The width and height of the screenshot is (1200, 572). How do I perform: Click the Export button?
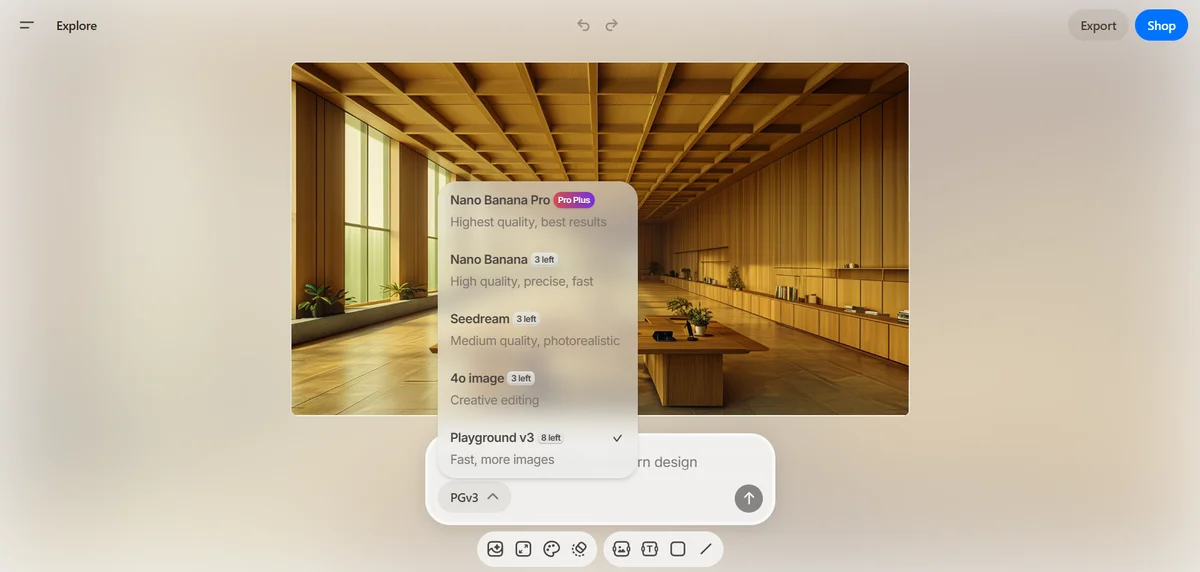point(1098,26)
